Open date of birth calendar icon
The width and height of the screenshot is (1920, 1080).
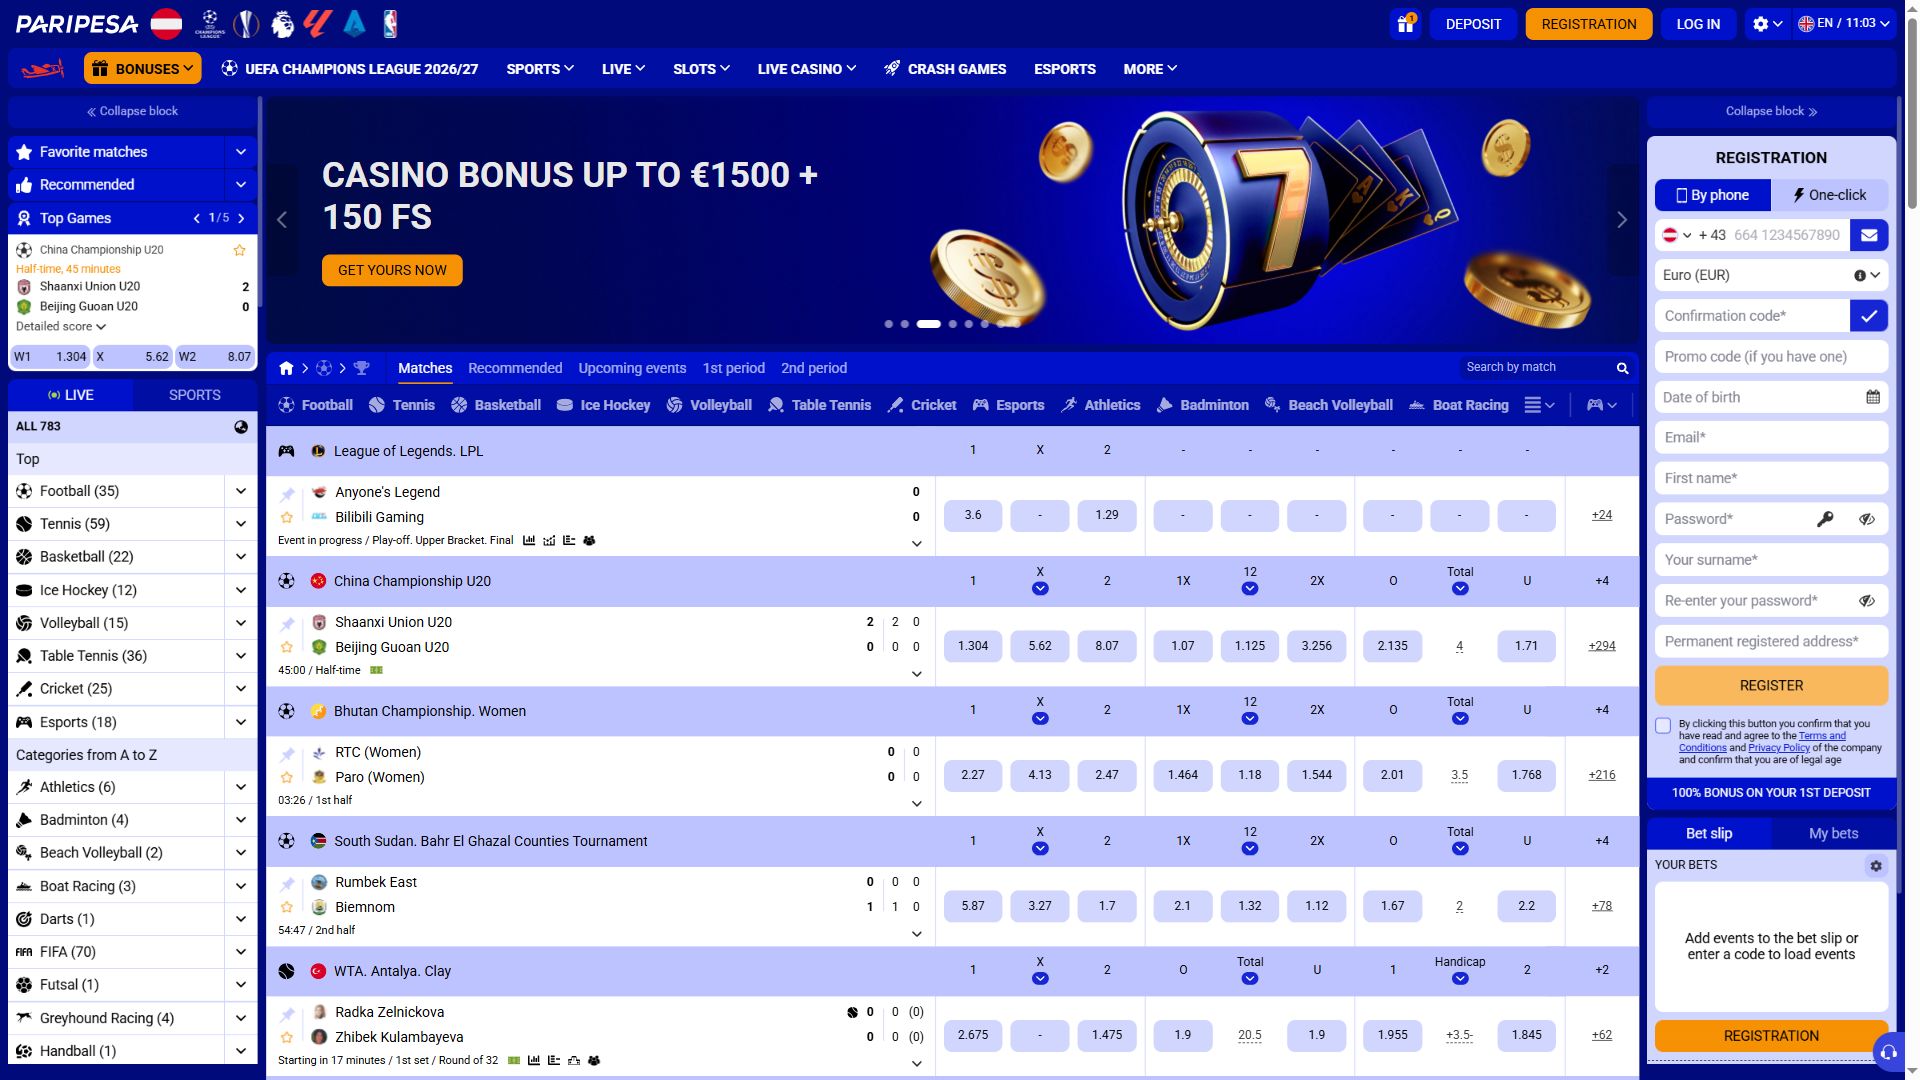tap(1873, 397)
